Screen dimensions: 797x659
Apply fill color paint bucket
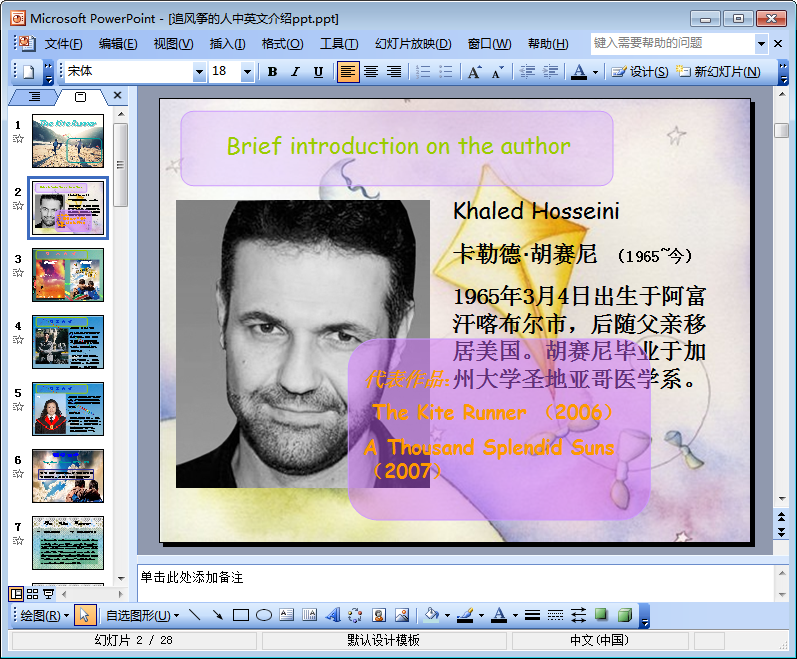[432, 615]
